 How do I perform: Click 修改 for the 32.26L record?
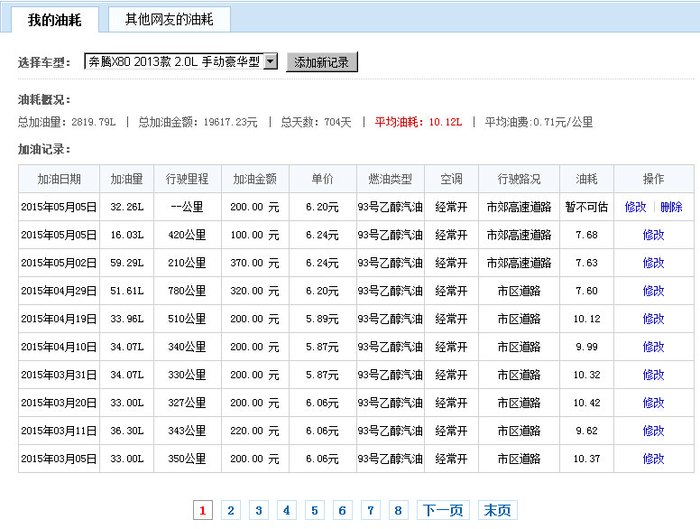tap(635, 207)
